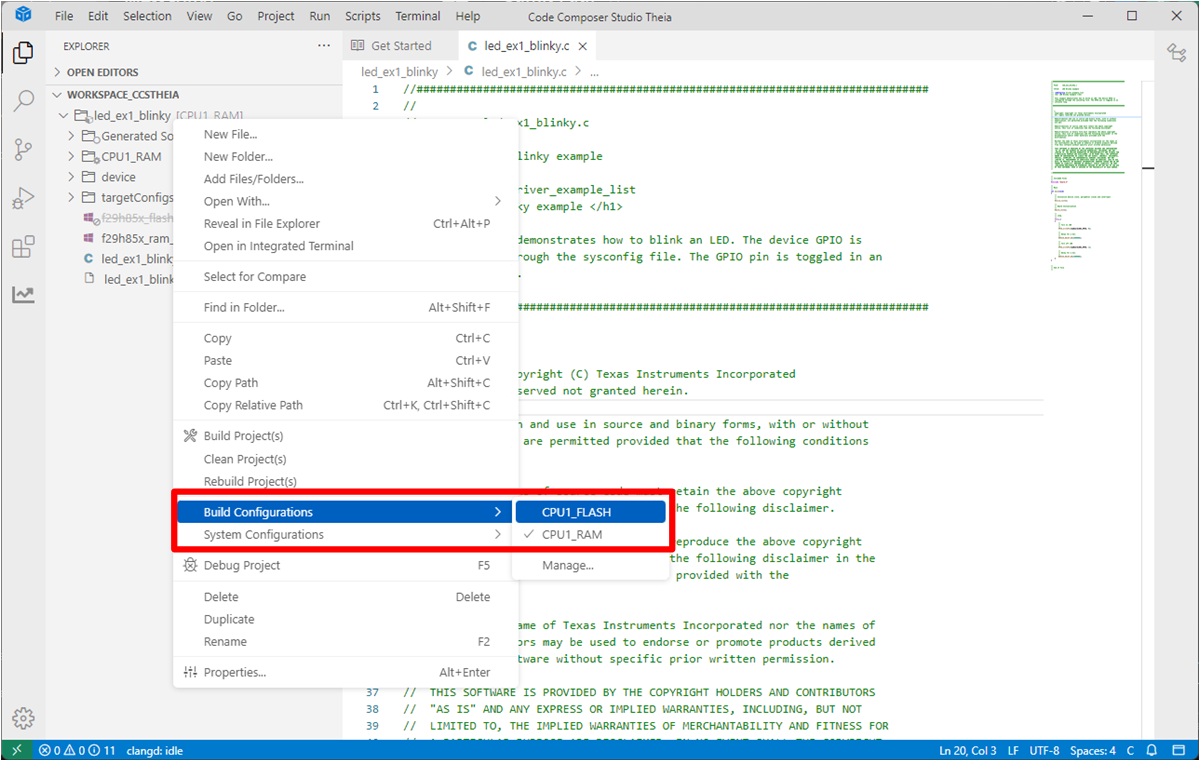Click Debug Project in context menu
Image resolution: width=1200 pixels, height=761 pixels.
(242, 566)
